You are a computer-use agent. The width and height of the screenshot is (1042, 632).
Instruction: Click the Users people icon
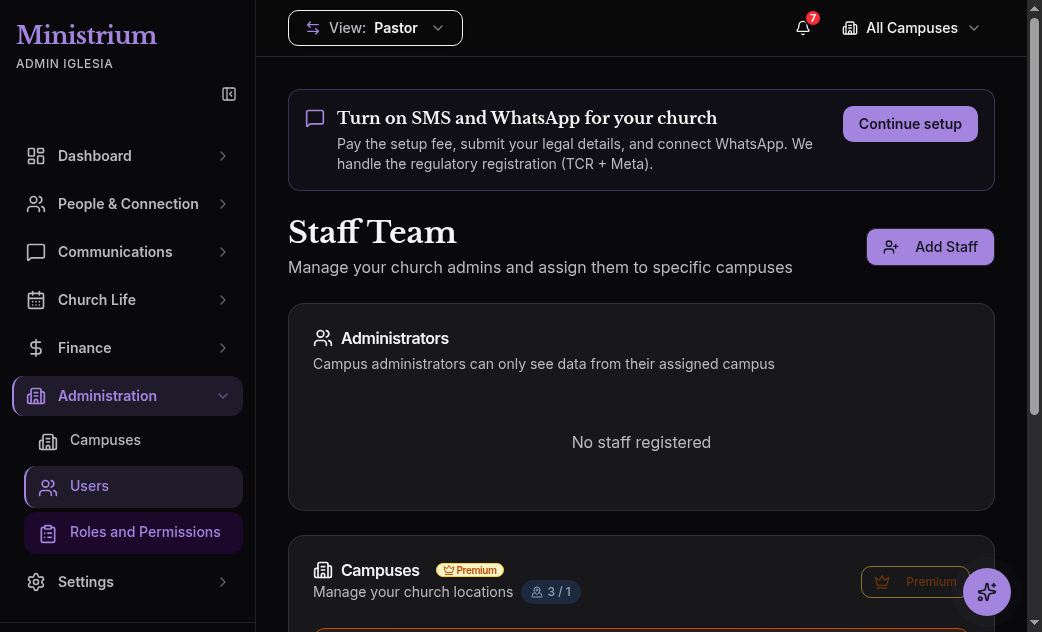48,488
